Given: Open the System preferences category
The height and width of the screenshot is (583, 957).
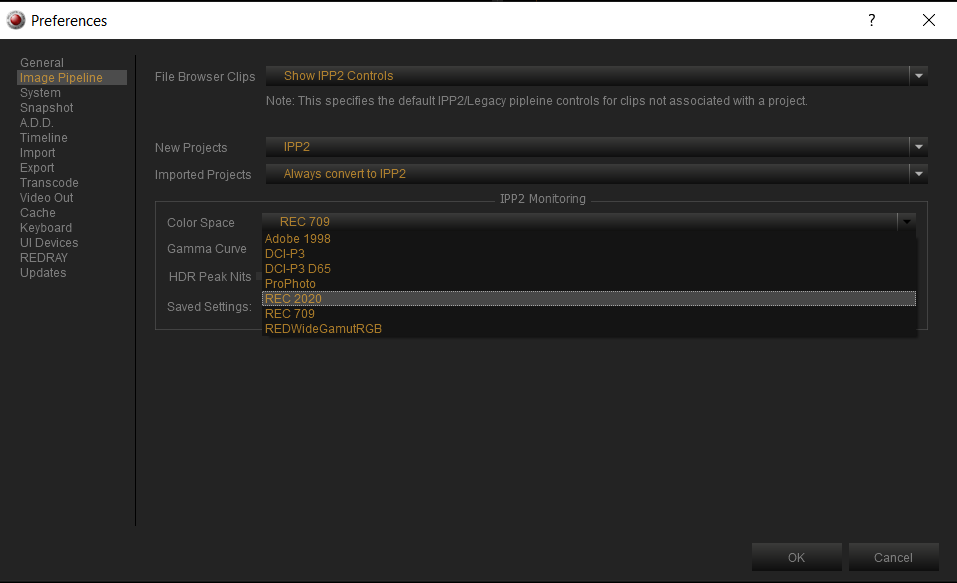Looking at the screenshot, I should coord(40,93).
